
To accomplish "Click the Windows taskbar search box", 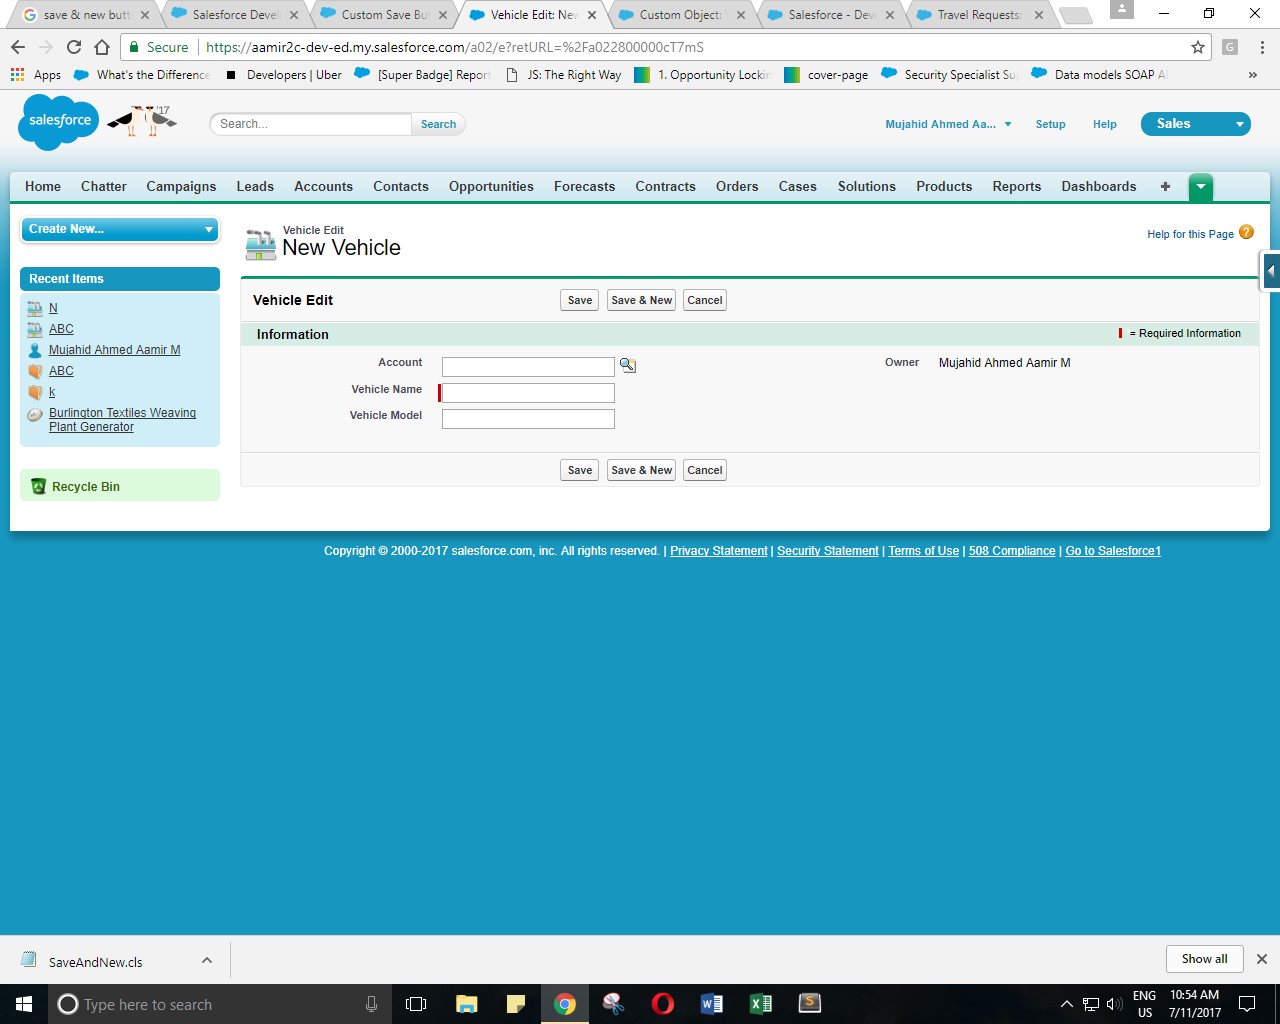I will click(220, 1004).
